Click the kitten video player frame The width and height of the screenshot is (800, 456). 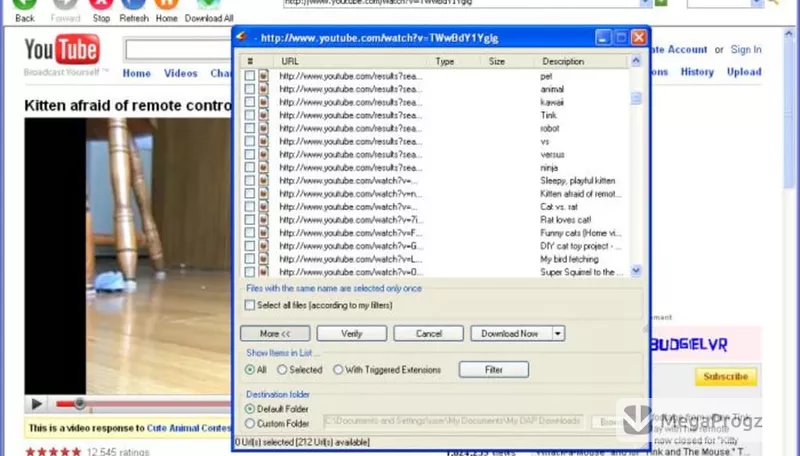128,256
